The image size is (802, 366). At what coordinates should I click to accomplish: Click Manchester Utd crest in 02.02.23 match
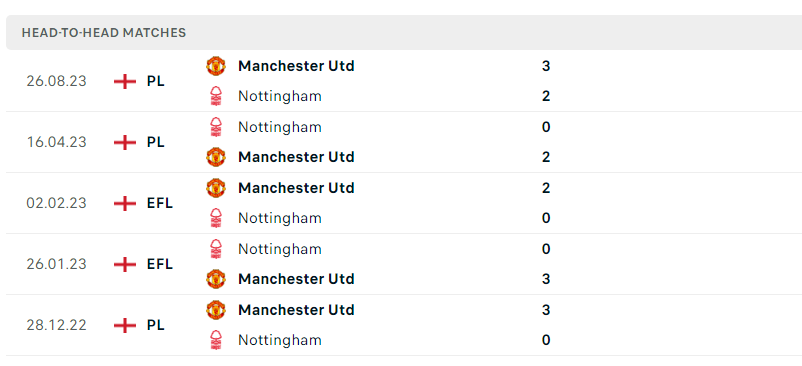coord(216,188)
